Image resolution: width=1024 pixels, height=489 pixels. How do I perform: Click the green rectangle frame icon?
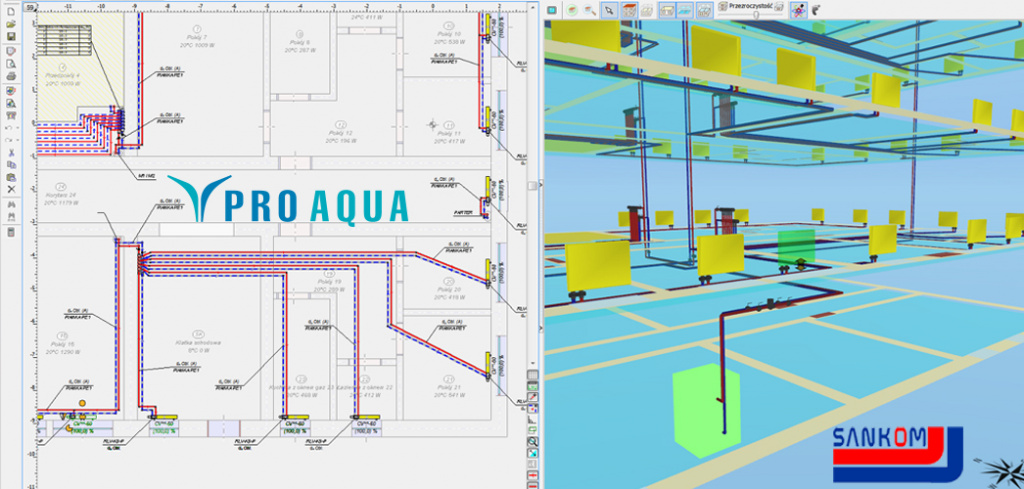(532, 430)
